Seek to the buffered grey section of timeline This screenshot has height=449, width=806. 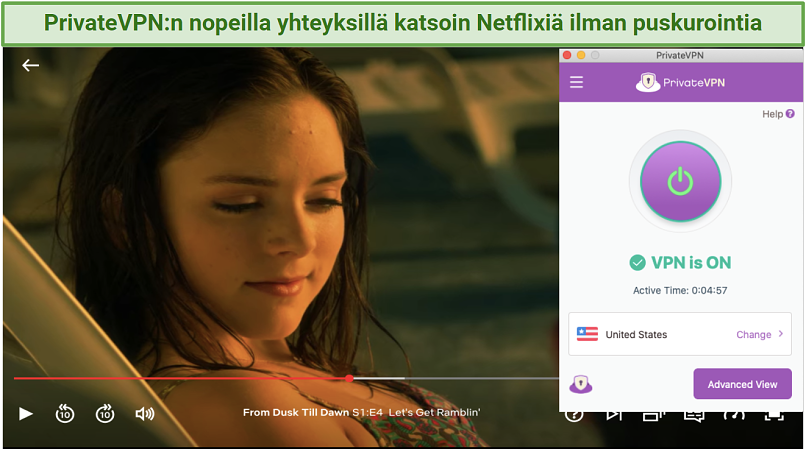tap(379, 379)
